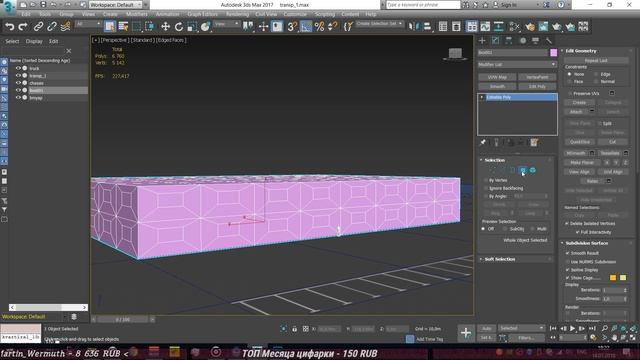The width and height of the screenshot is (640, 360).
Task: Toggle visibility eye of chassis object
Action: (x=18, y=83)
